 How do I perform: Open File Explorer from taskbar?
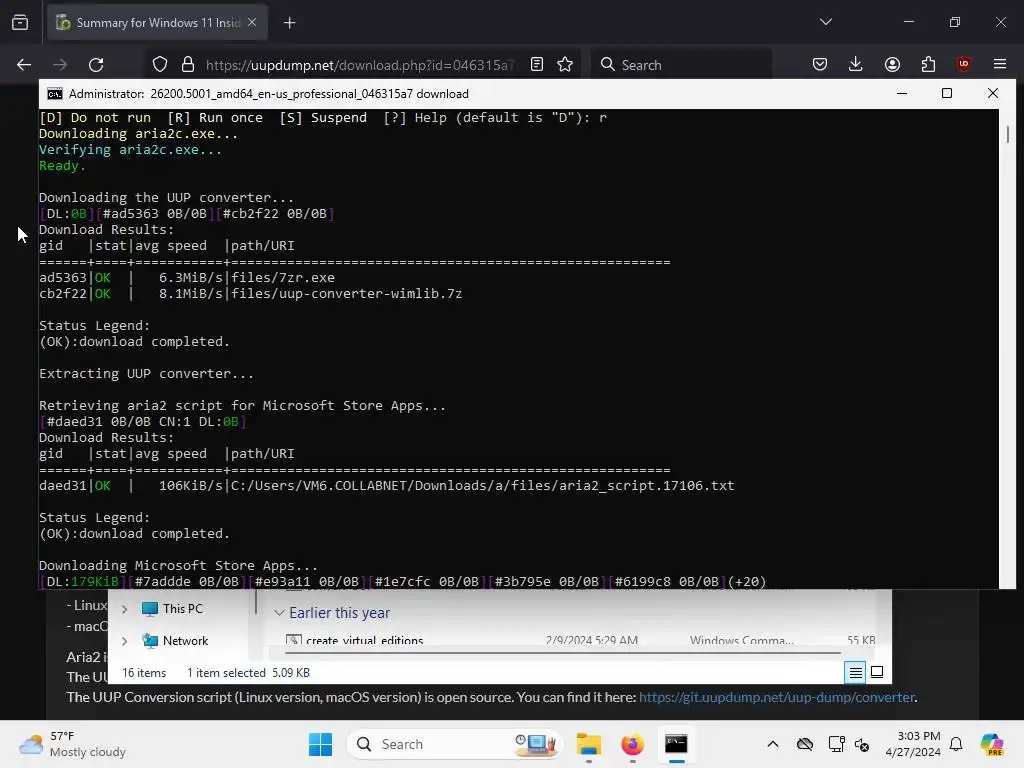(x=588, y=744)
